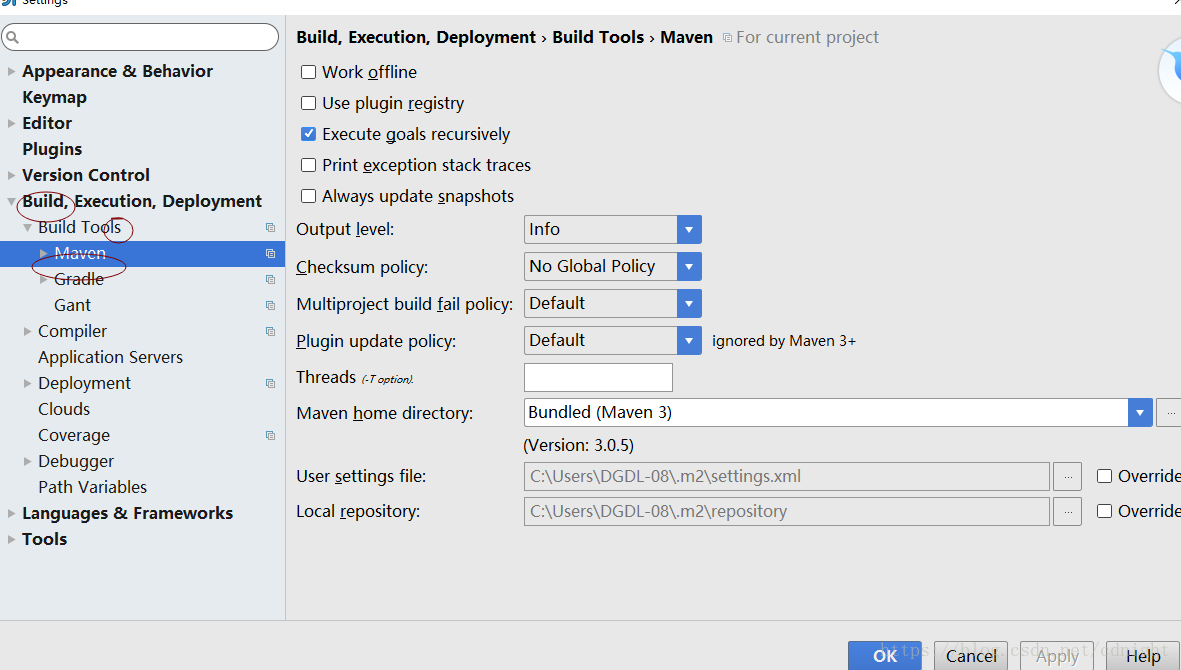The width and height of the screenshot is (1181, 670).
Task: Enable Use plugin registry checkbox
Action: point(308,103)
